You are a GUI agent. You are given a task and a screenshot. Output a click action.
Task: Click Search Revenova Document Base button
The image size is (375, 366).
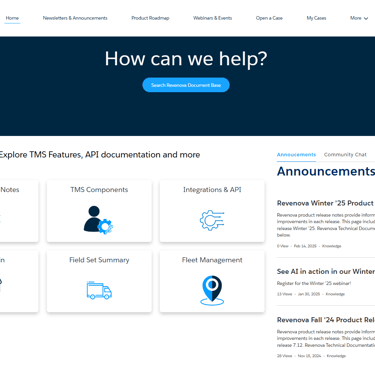pos(186,85)
